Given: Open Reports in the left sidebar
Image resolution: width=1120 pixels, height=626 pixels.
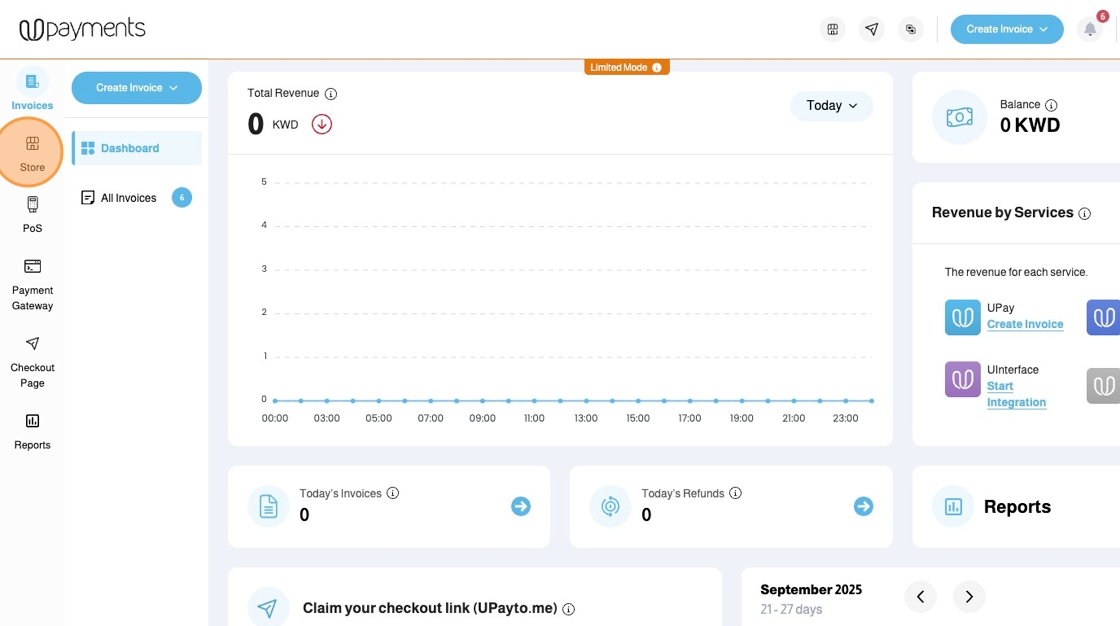Looking at the screenshot, I should [x=32, y=432].
